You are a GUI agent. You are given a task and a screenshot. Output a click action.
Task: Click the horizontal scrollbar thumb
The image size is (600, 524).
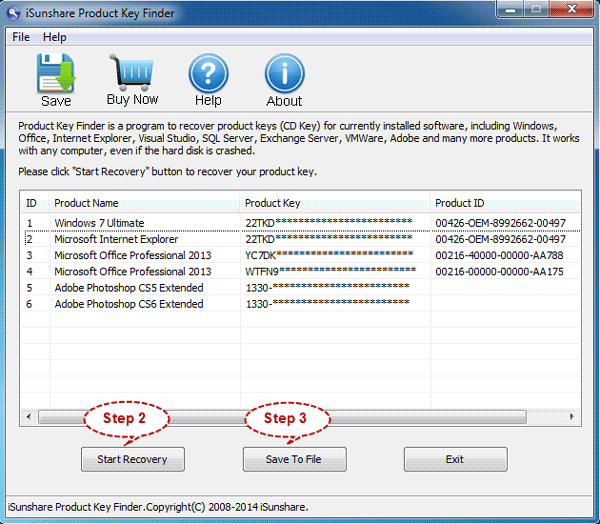coord(282,417)
